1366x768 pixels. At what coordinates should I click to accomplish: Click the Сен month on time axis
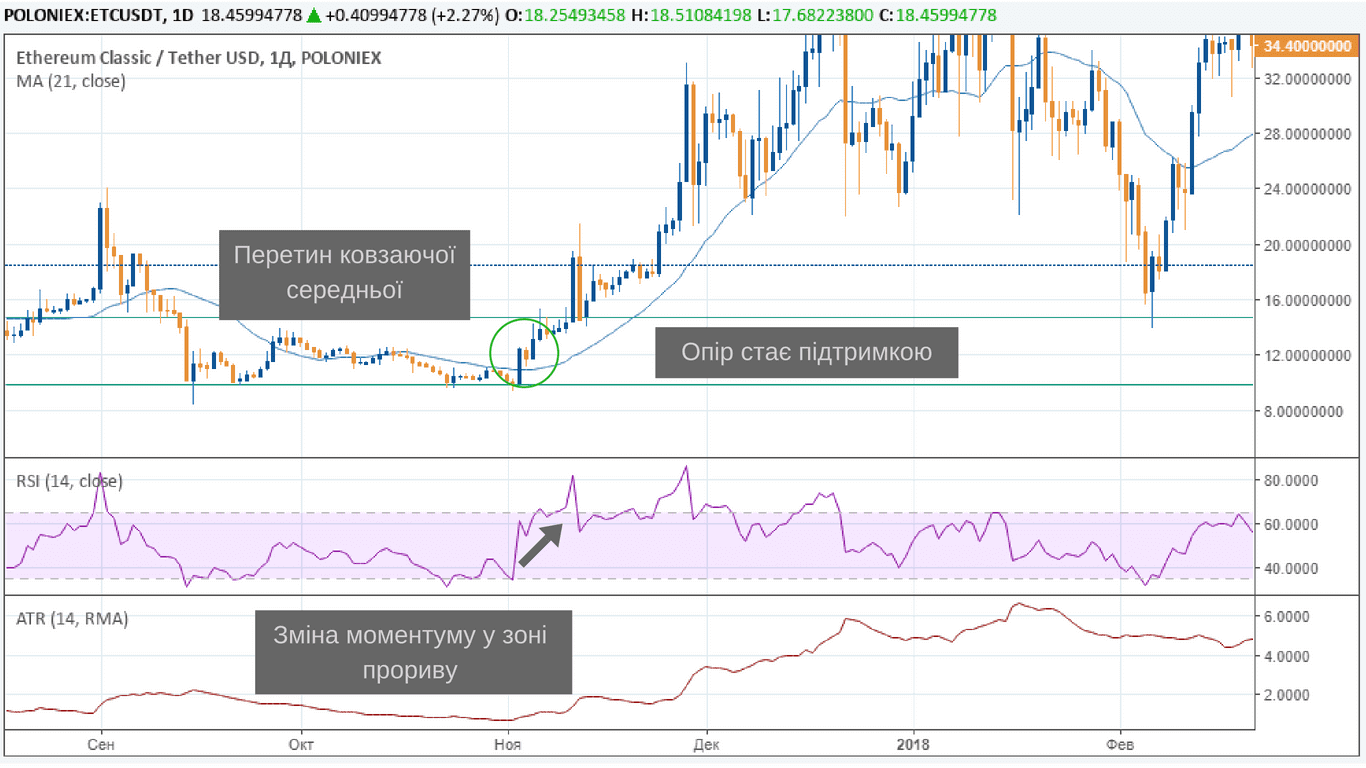(100, 744)
